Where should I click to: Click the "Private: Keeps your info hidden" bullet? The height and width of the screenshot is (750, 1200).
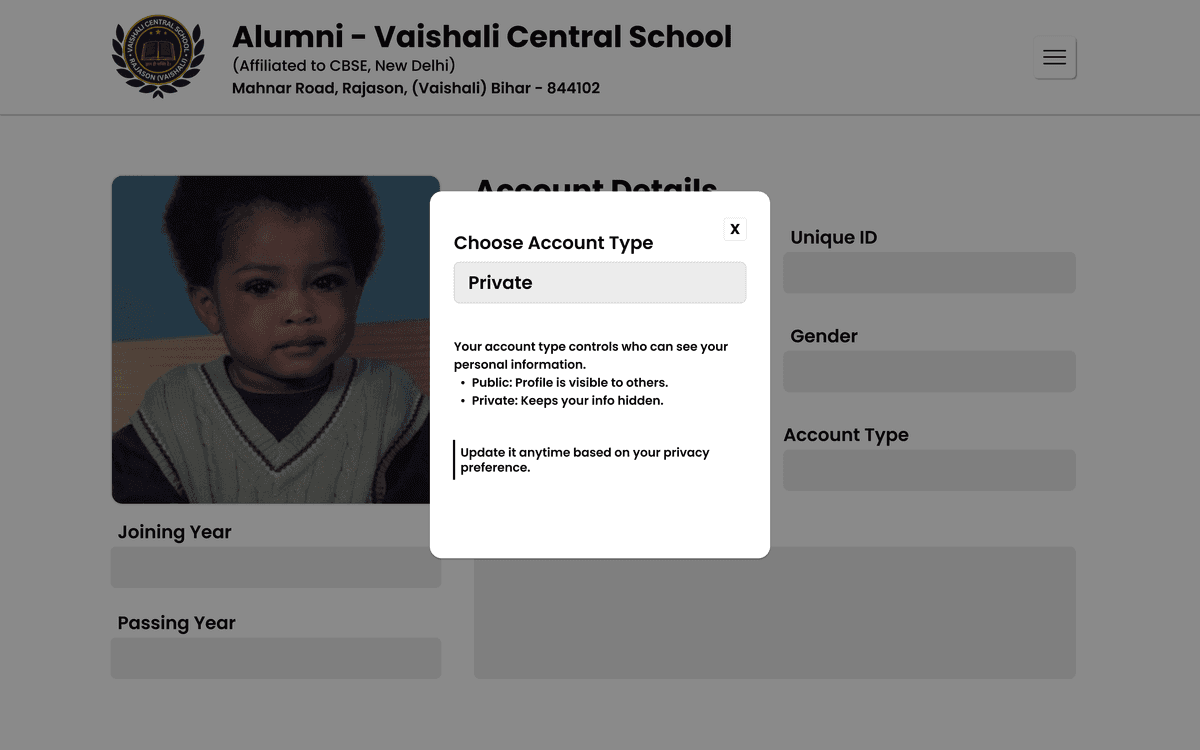click(567, 401)
